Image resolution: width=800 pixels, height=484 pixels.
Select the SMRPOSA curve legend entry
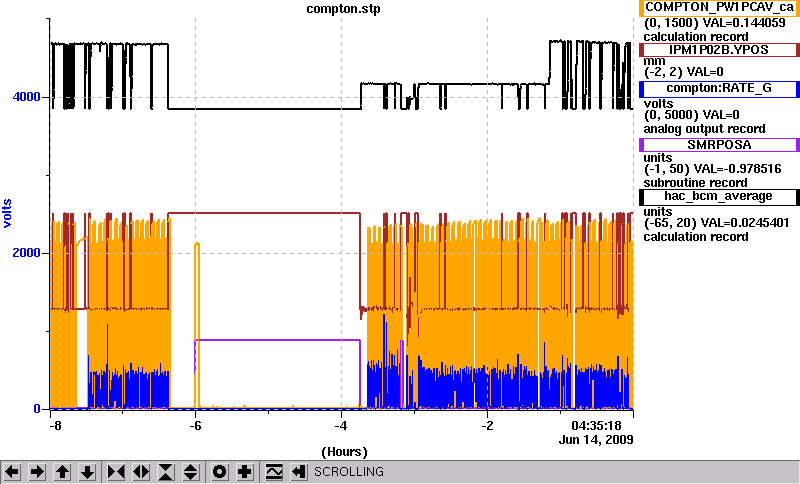(x=719, y=145)
